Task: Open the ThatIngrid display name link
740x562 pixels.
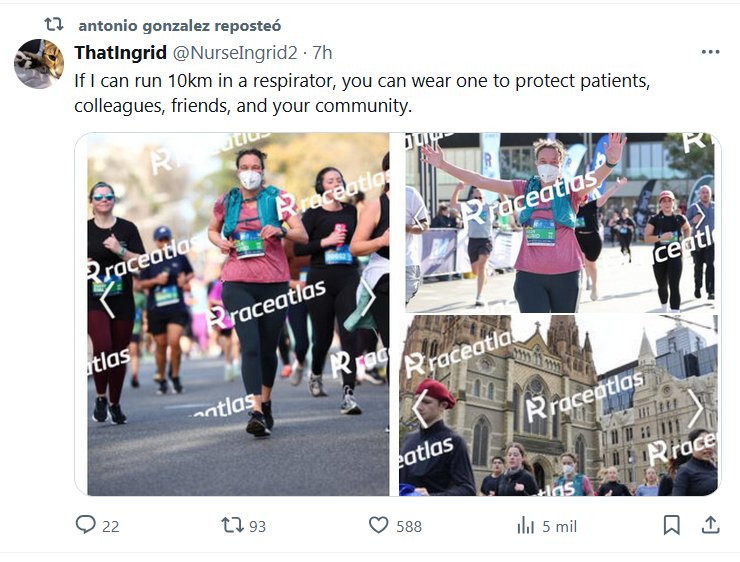Action: 120,52
